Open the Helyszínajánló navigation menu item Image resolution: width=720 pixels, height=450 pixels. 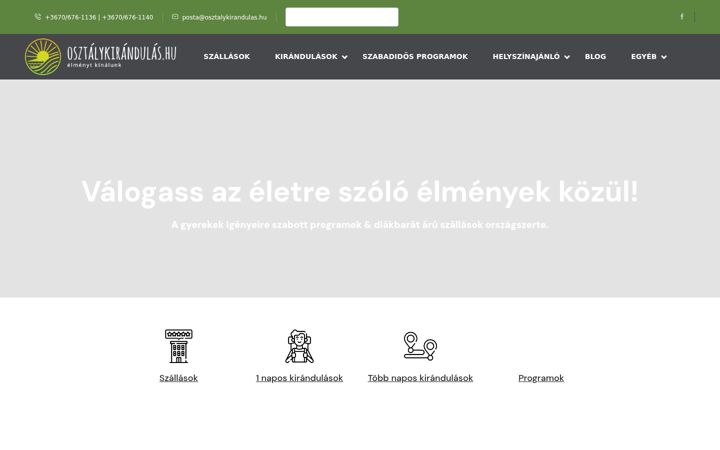(526, 56)
